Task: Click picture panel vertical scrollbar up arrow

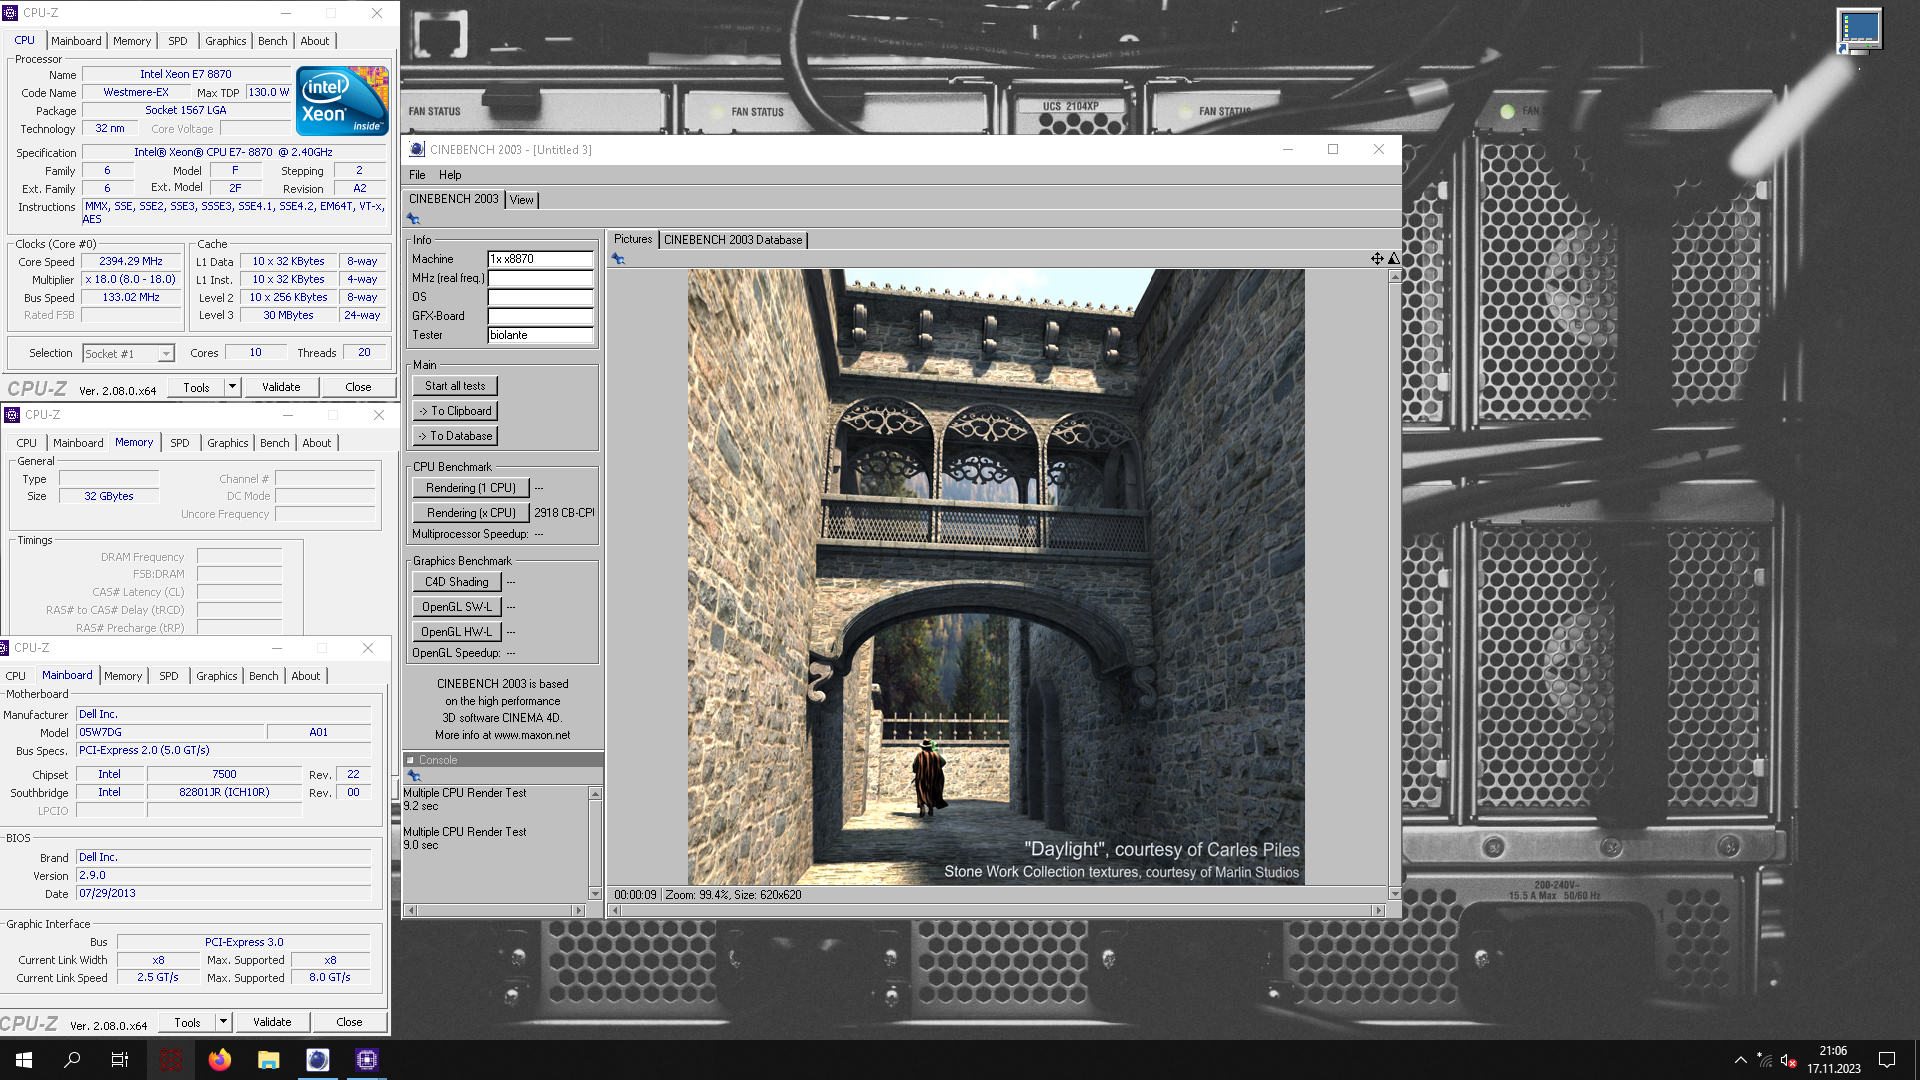Action: [1395, 276]
